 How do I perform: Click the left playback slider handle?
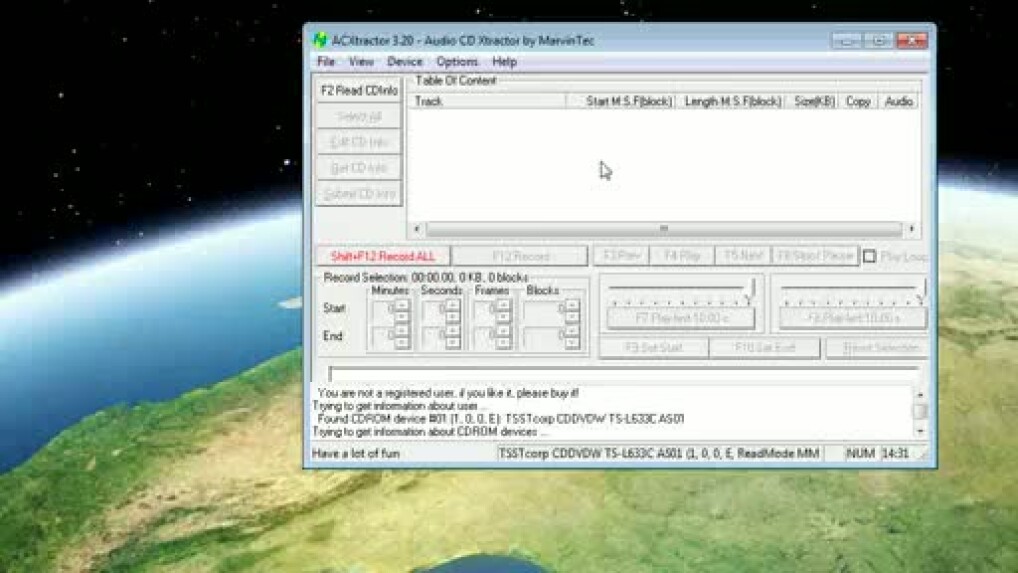pyautogui.click(x=751, y=290)
